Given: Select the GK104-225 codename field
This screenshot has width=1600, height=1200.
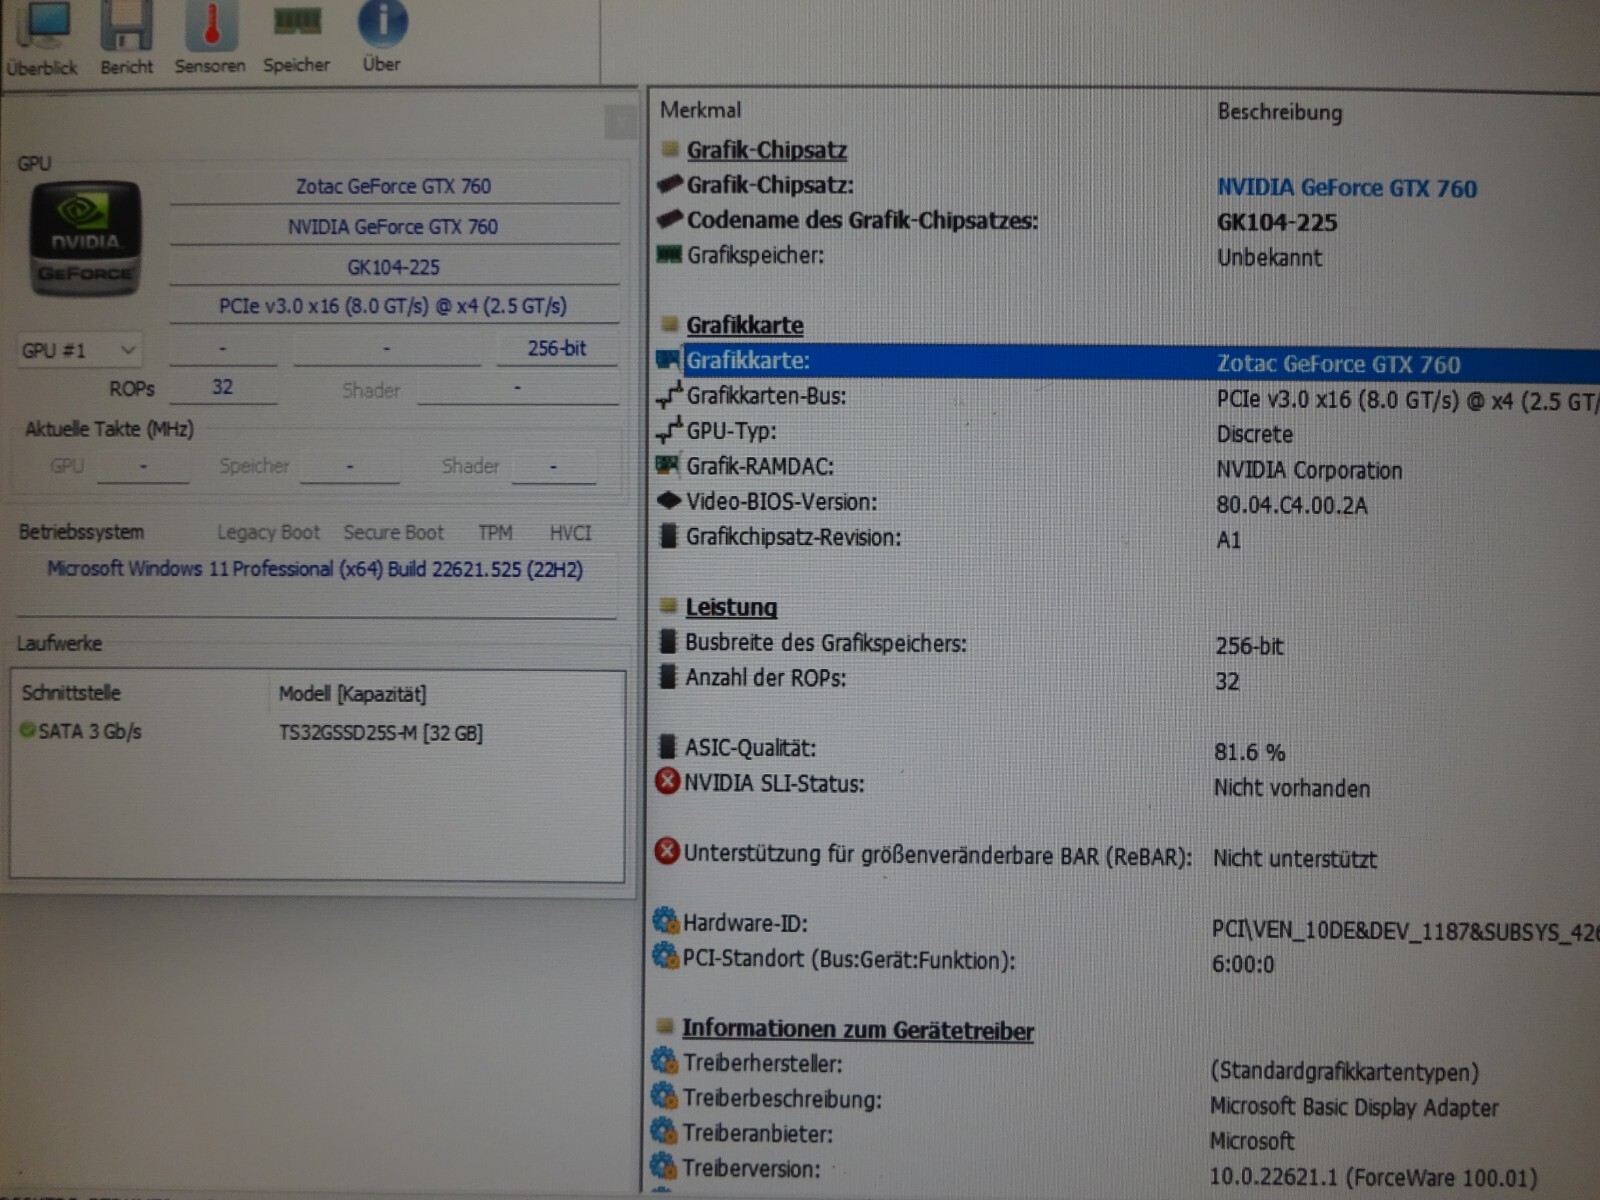Looking at the screenshot, I should click(394, 267).
